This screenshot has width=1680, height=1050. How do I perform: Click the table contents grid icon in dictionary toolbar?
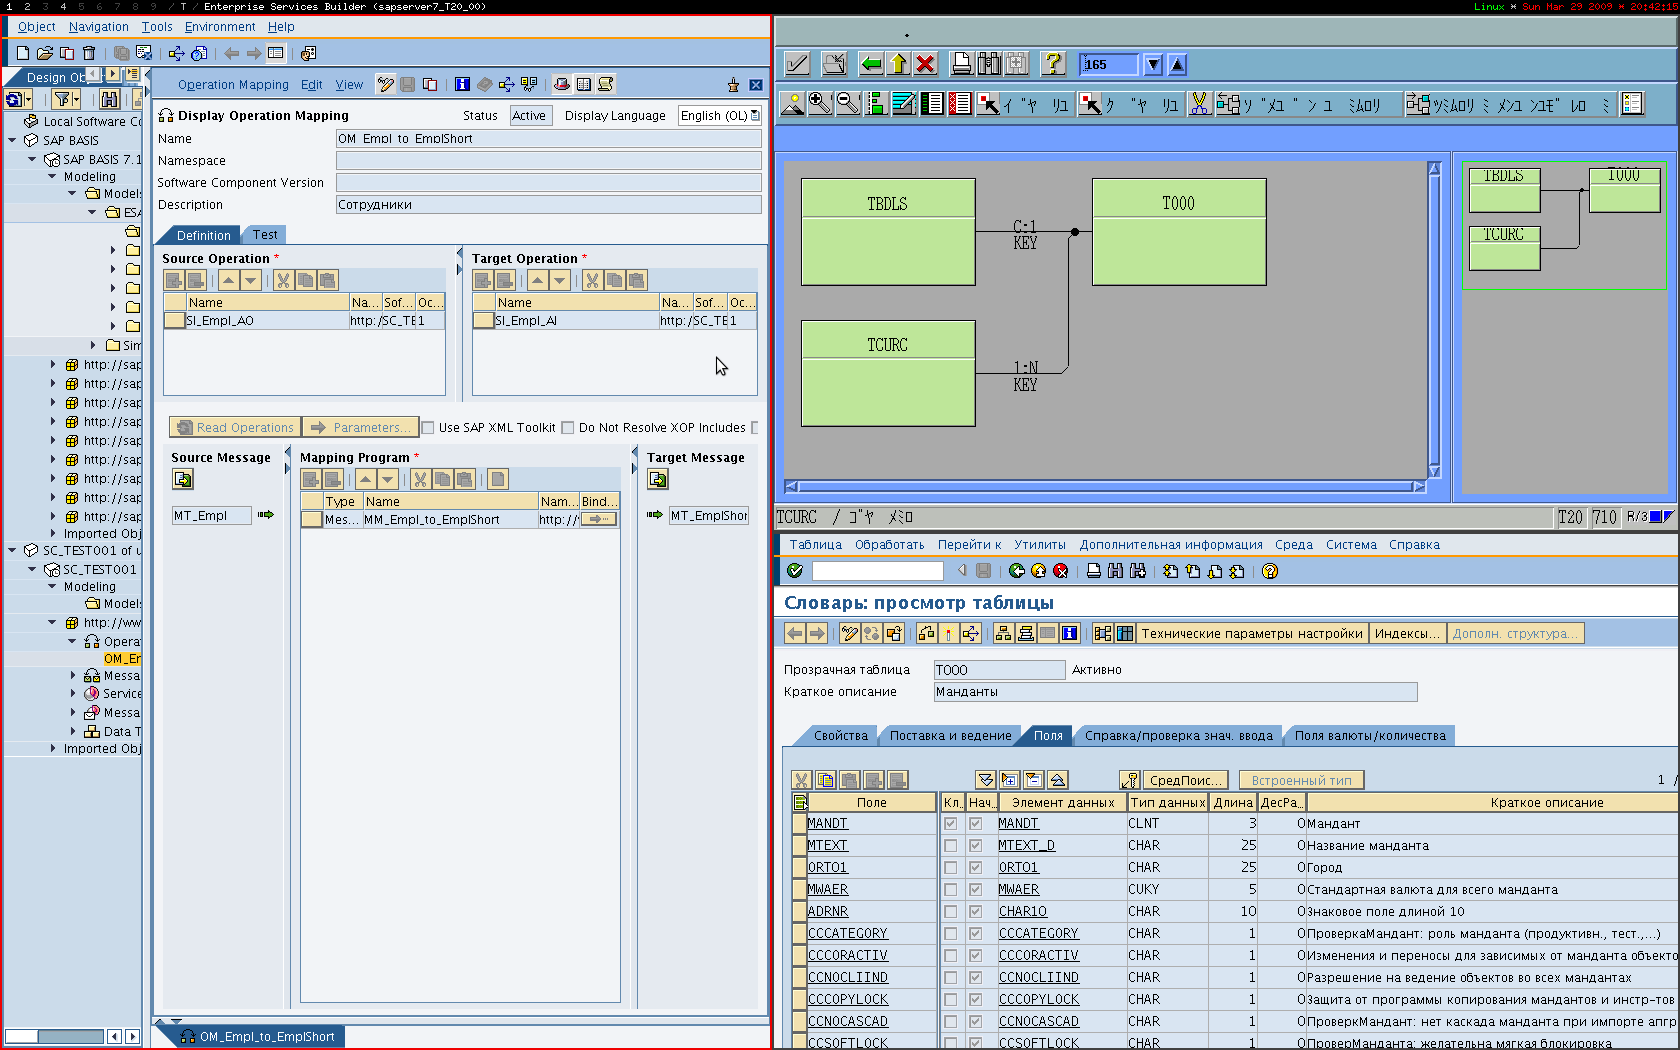click(1125, 633)
